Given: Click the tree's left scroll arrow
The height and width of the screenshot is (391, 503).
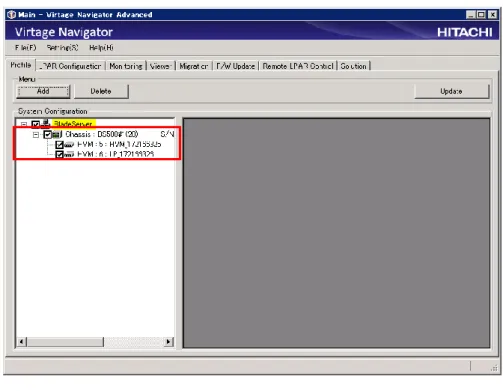Looking at the screenshot, I should pyautogui.click(x=22, y=341).
